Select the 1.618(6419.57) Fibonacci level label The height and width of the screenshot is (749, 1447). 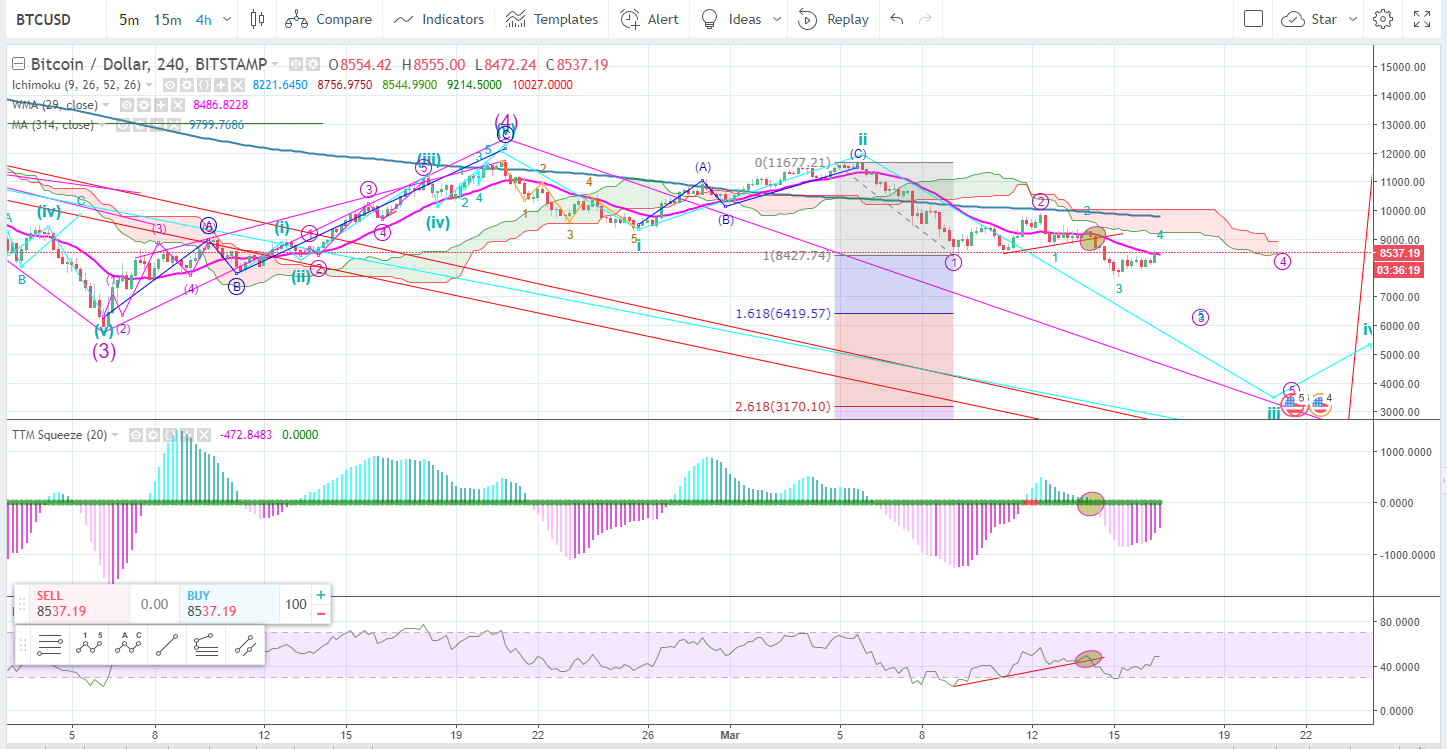point(783,313)
